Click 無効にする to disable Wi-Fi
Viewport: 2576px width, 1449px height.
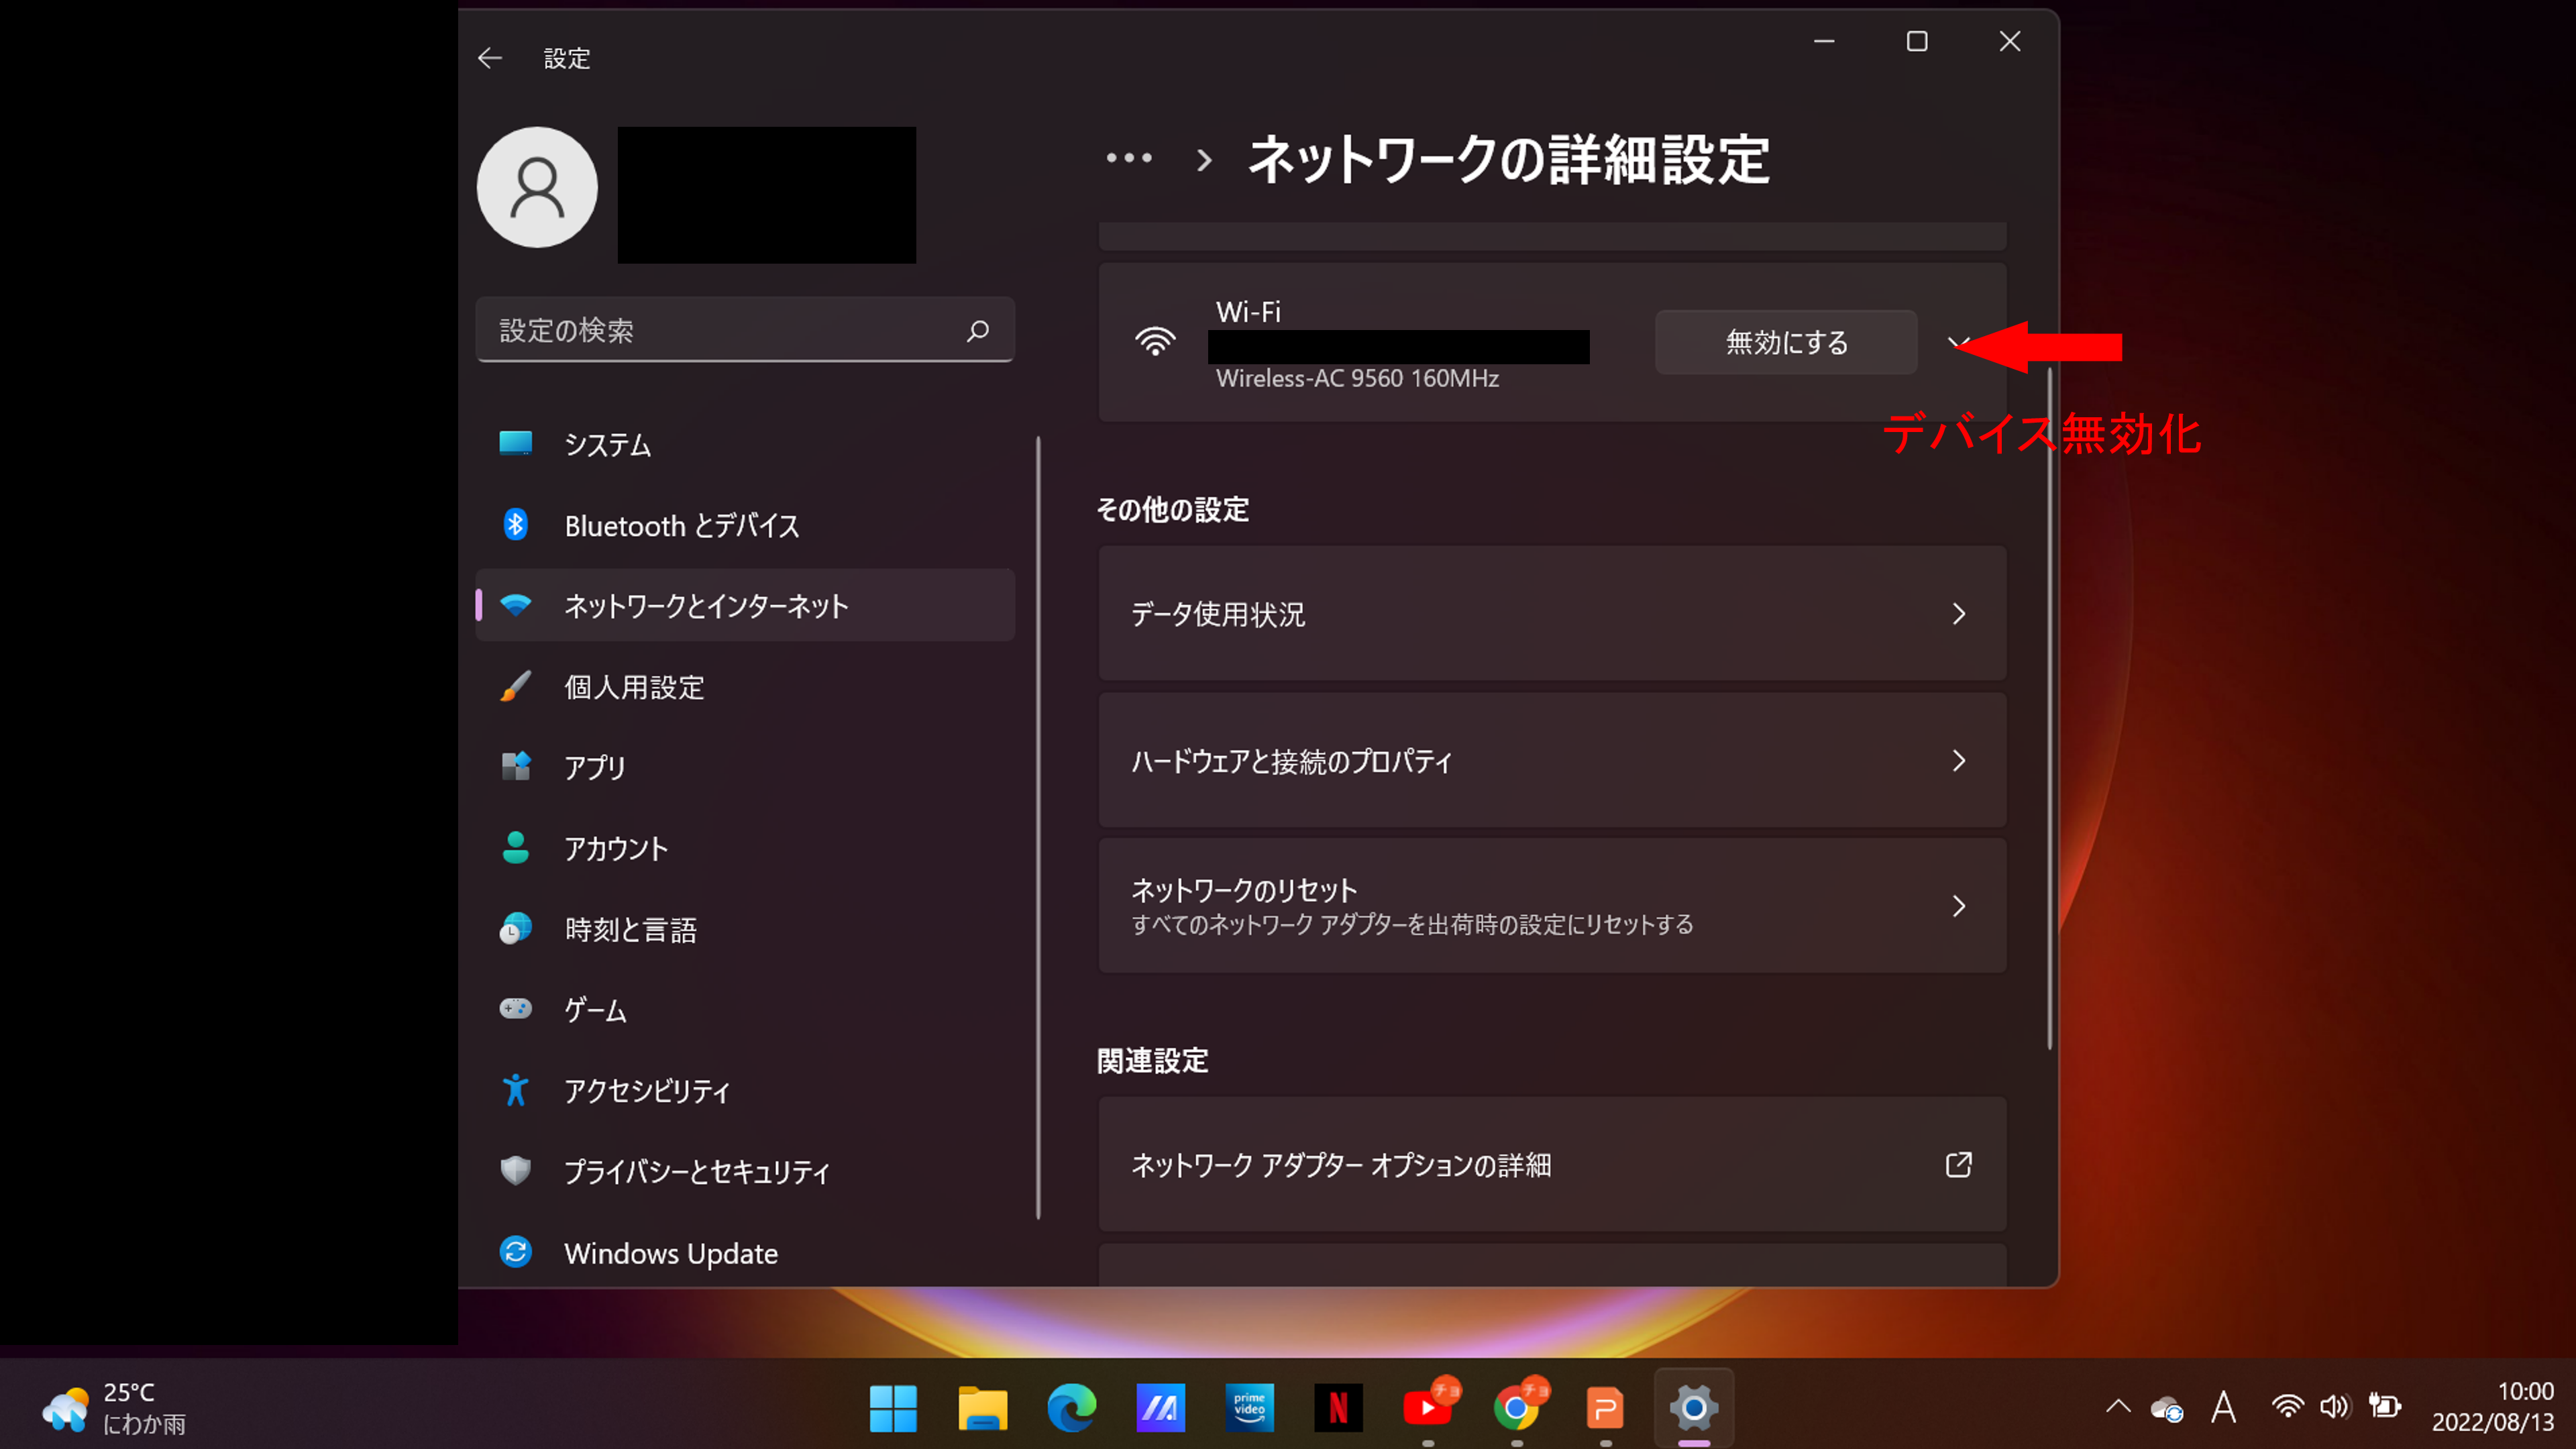pyautogui.click(x=1786, y=342)
